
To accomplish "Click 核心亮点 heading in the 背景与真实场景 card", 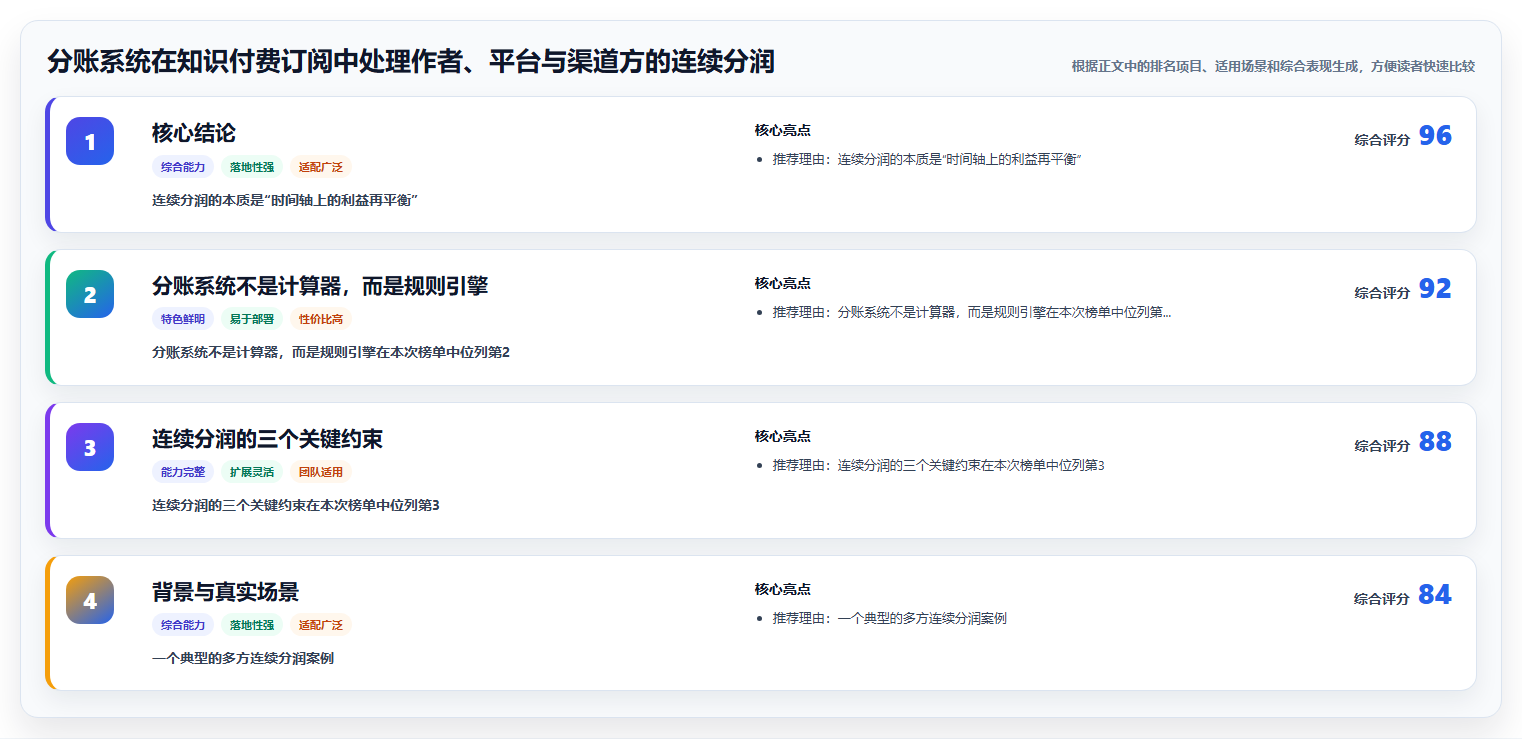I will (x=783, y=589).
